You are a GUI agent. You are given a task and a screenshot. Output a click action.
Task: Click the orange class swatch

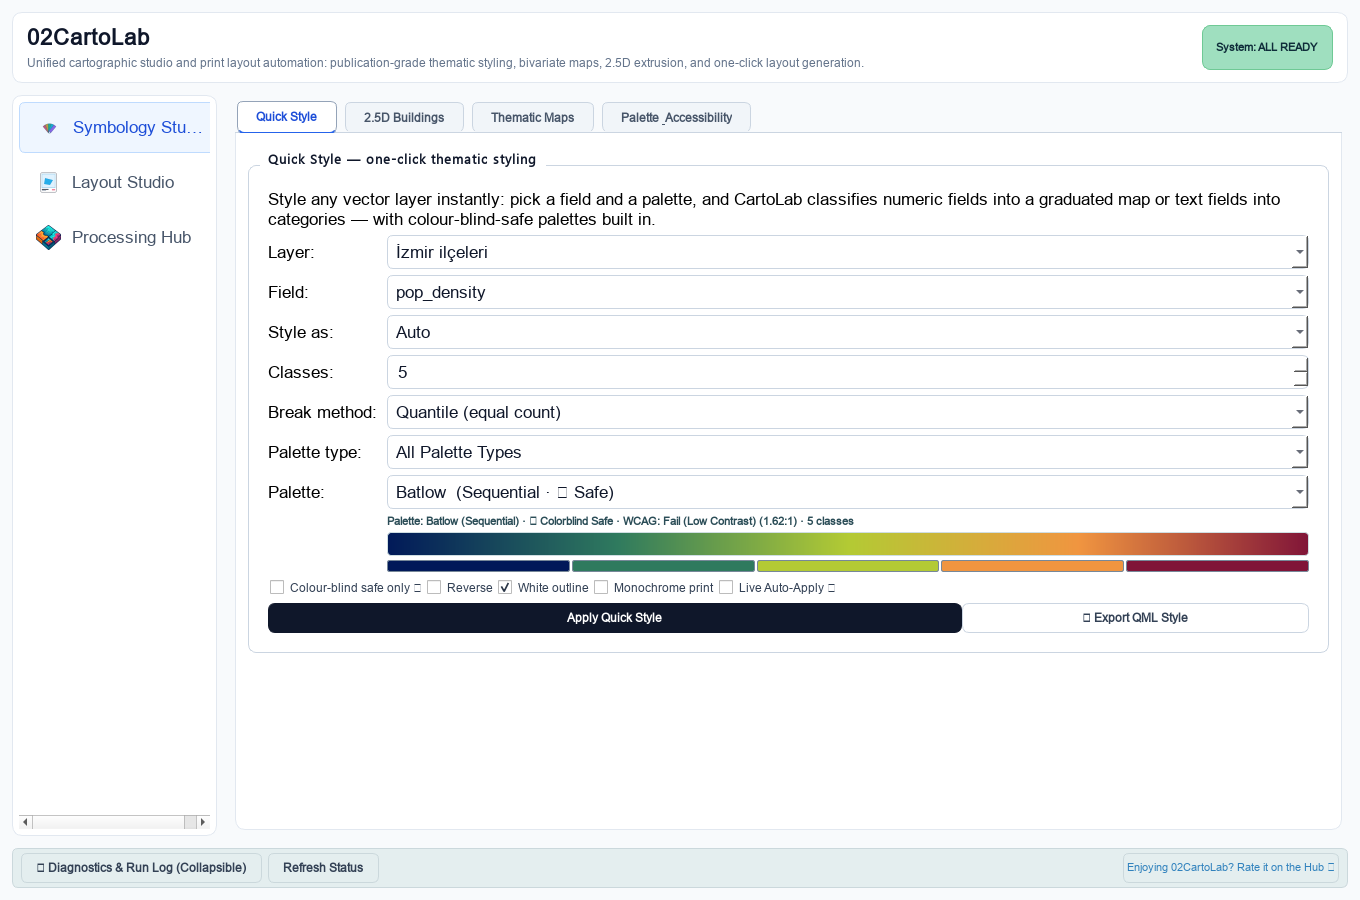1032,566
